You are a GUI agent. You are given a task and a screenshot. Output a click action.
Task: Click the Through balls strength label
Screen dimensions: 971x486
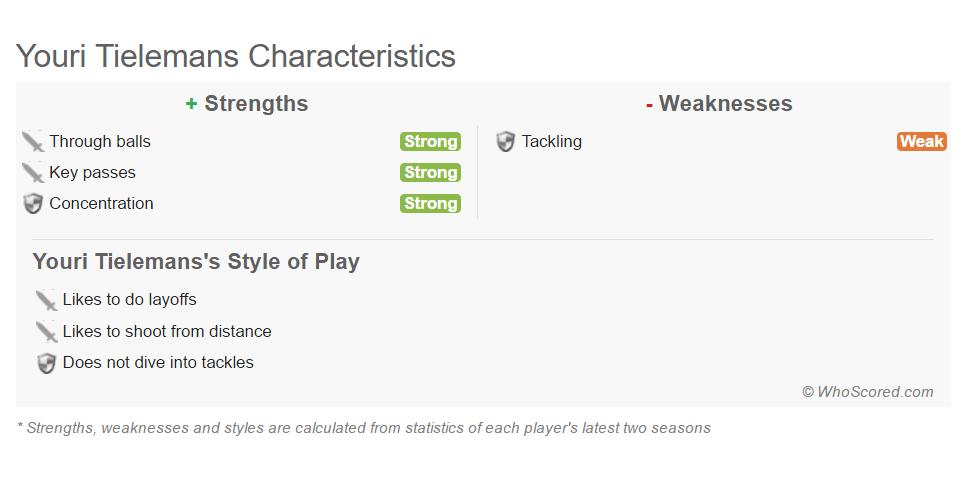(x=100, y=142)
